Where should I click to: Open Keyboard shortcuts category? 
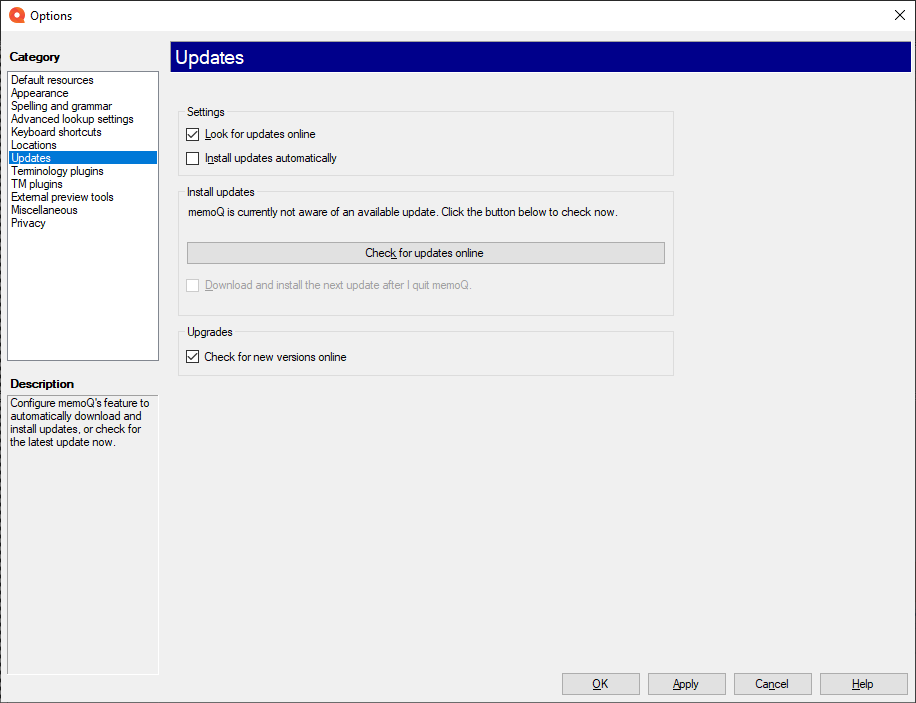56,132
